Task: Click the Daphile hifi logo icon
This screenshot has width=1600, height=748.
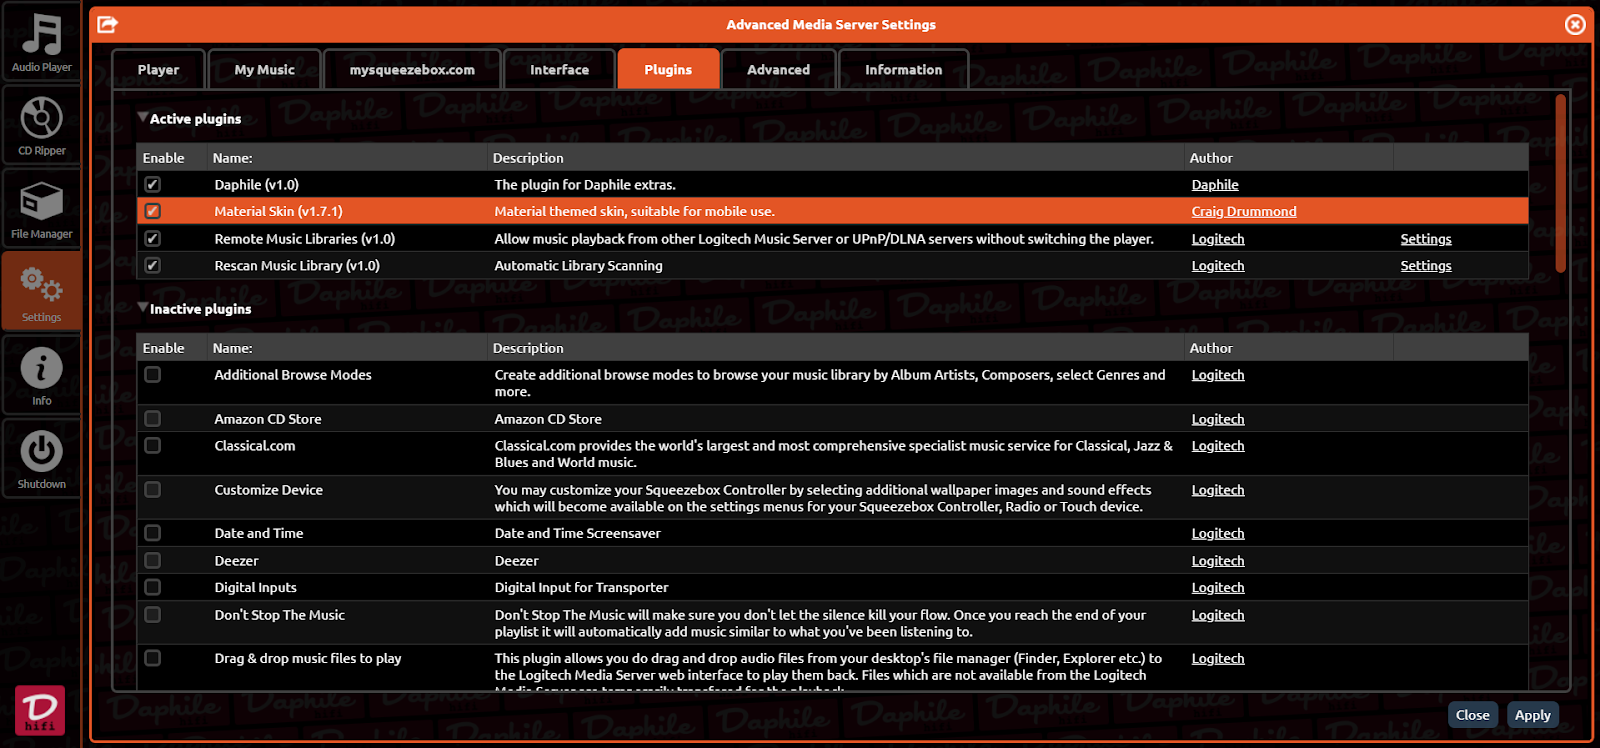Action: [40, 710]
